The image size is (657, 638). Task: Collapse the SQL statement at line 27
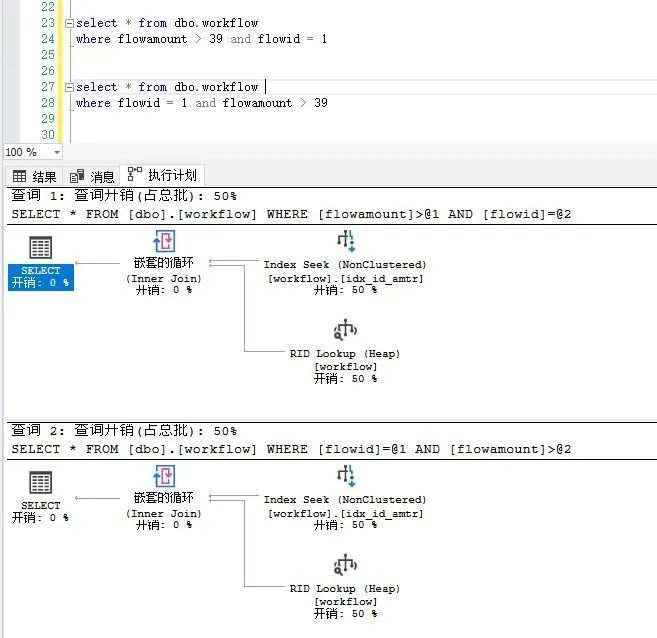pos(70,88)
